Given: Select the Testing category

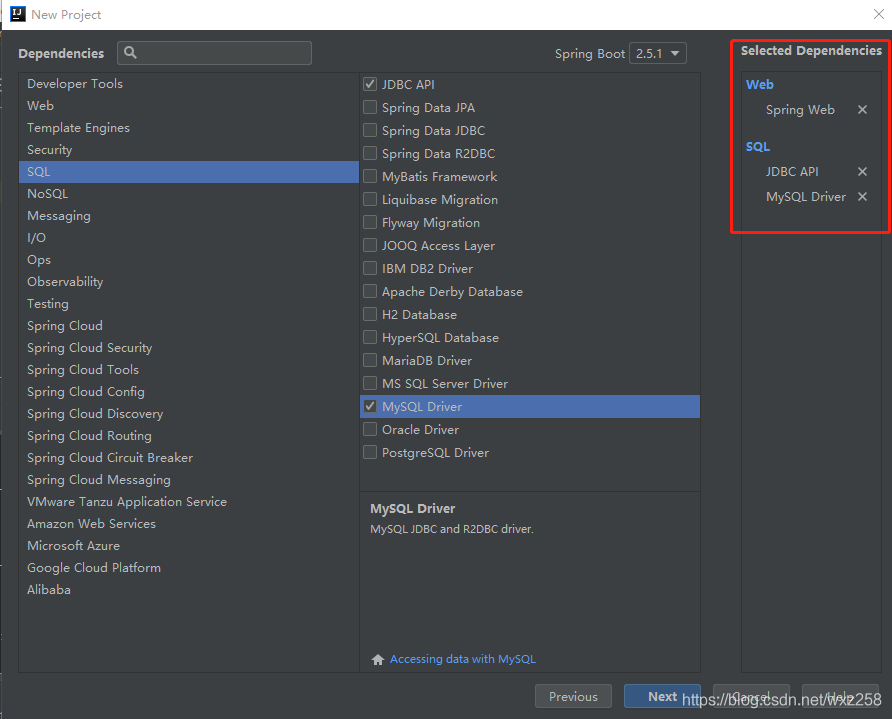Looking at the screenshot, I should pos(48,303).
